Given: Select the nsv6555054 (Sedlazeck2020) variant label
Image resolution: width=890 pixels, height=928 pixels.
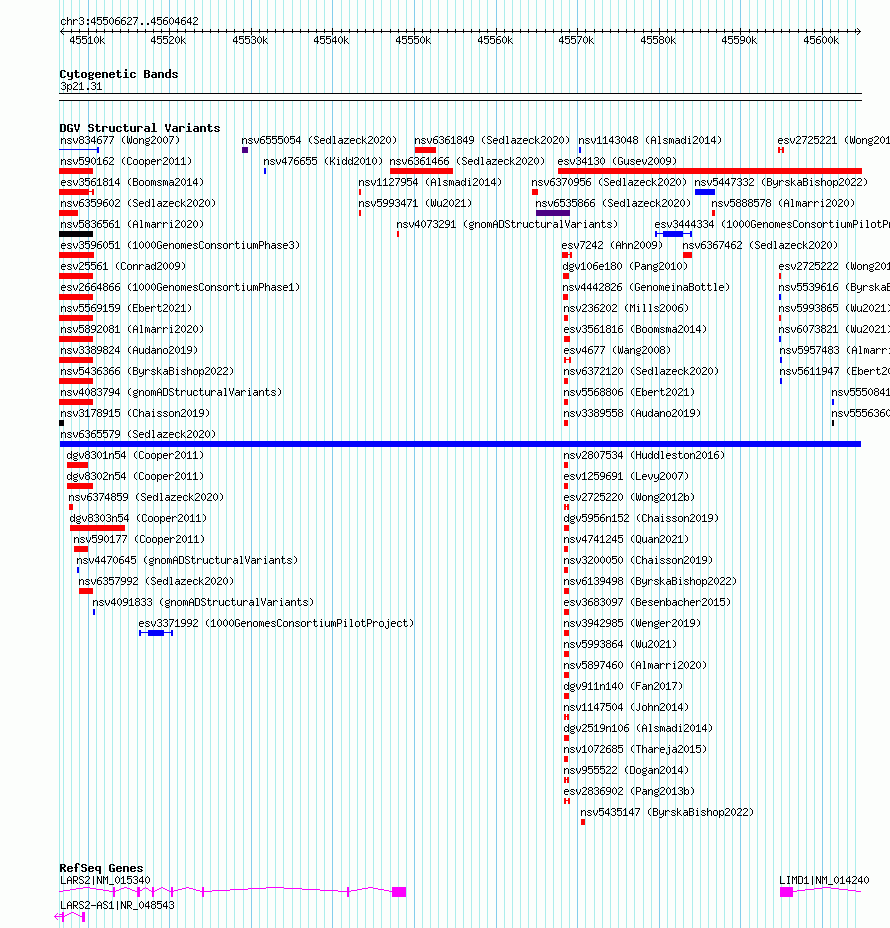Looking at the screenshot, I should [x=319, y=140].
